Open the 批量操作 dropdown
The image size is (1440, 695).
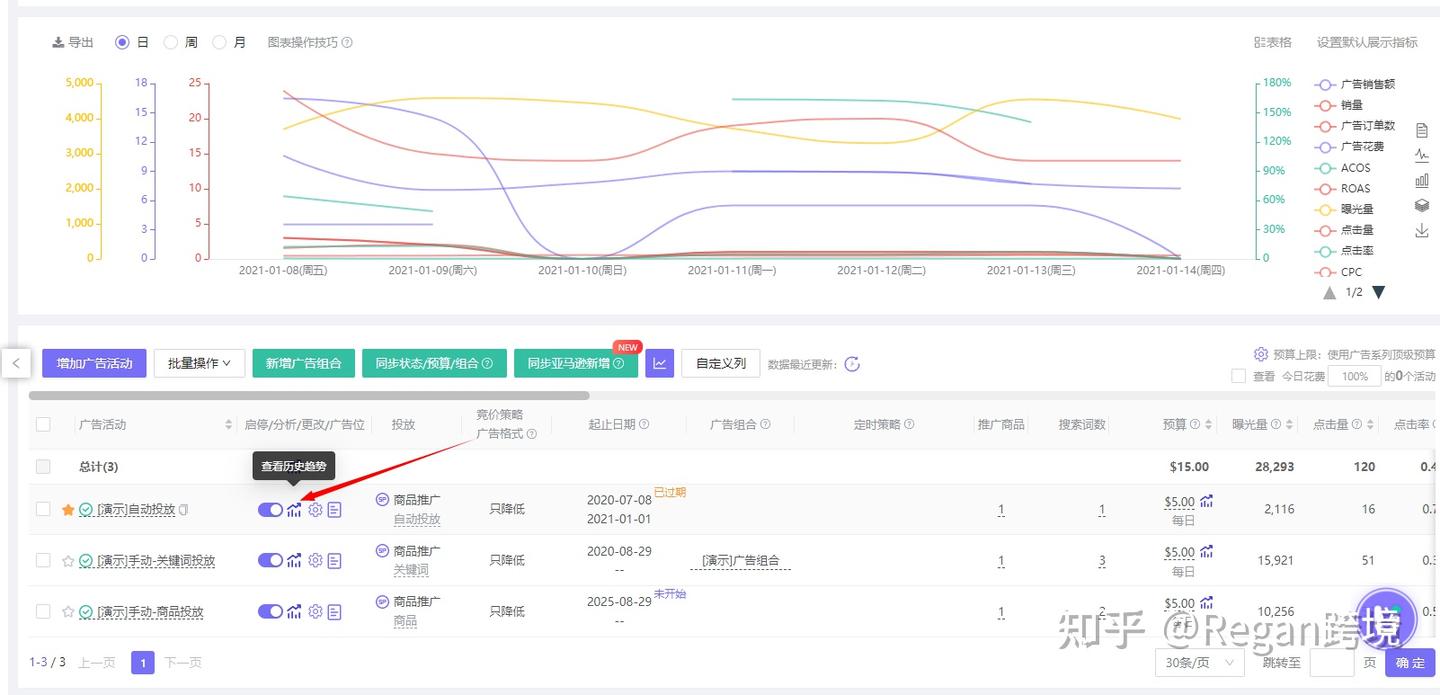(x=199, y=363)
